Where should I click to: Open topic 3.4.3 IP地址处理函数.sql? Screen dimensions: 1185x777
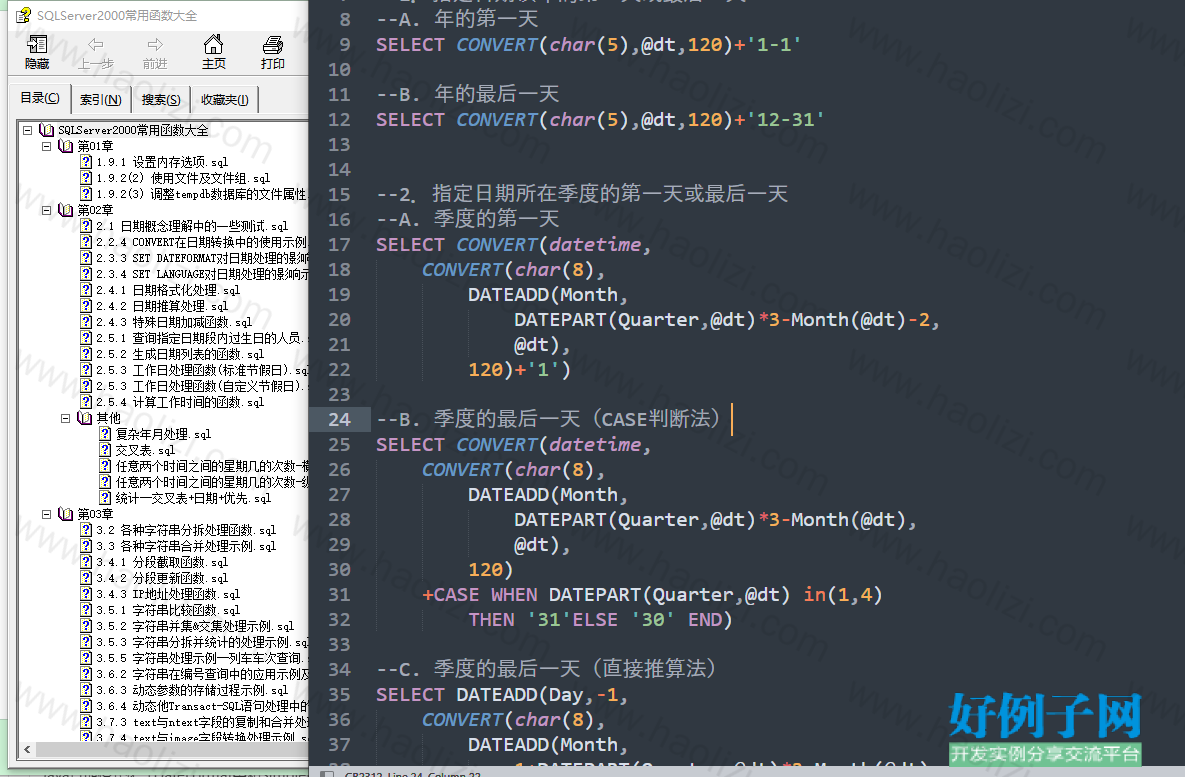tap(168, 594)
